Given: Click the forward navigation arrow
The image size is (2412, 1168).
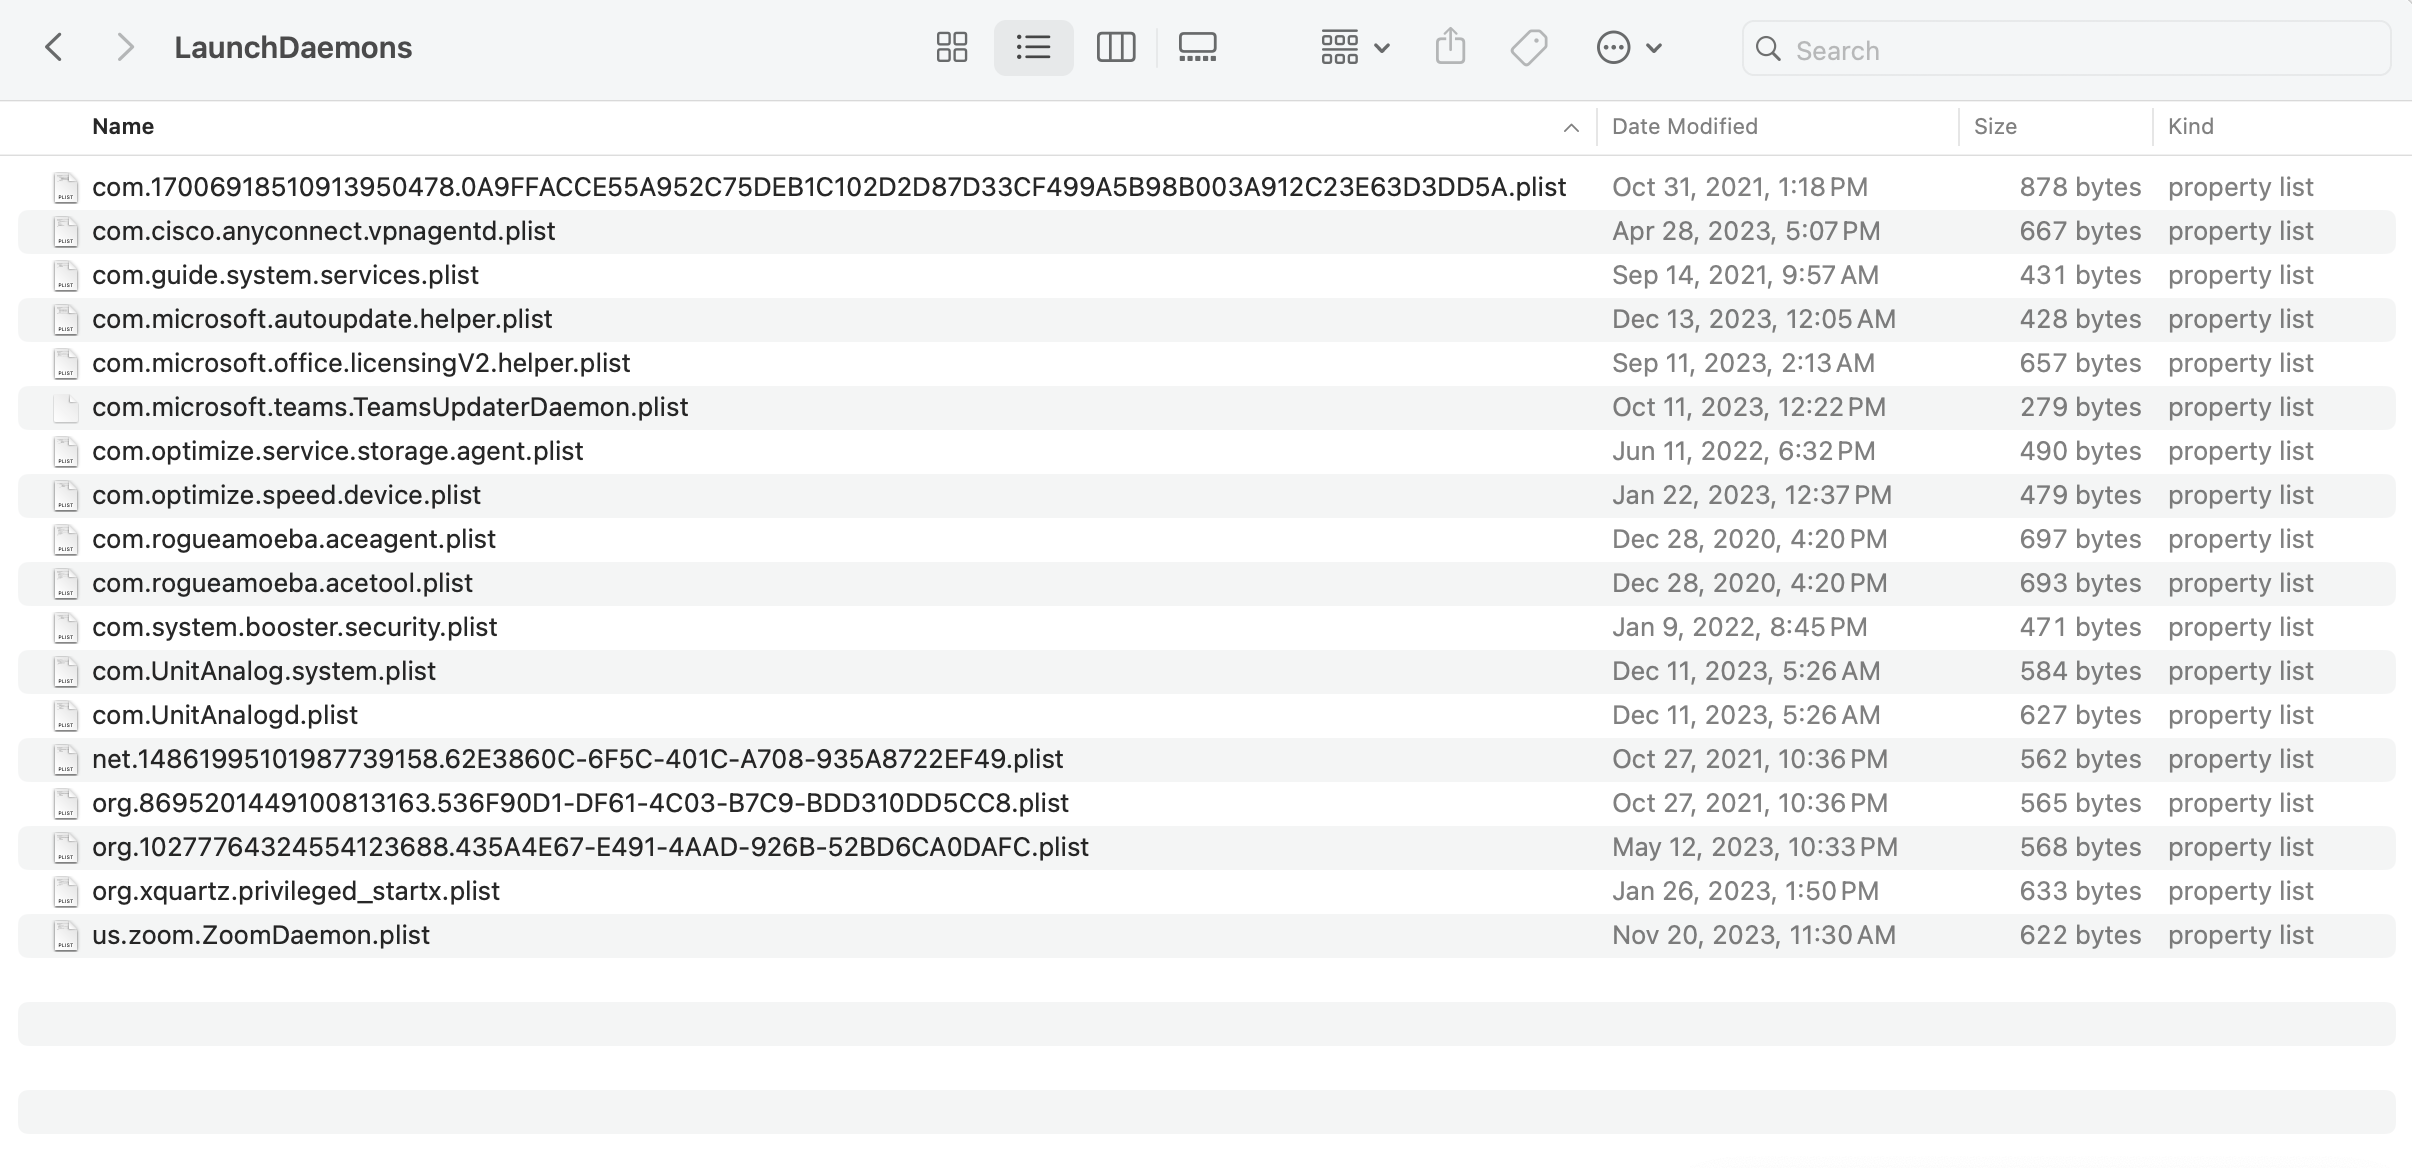Looking at the screenshot, I should 125,47.
